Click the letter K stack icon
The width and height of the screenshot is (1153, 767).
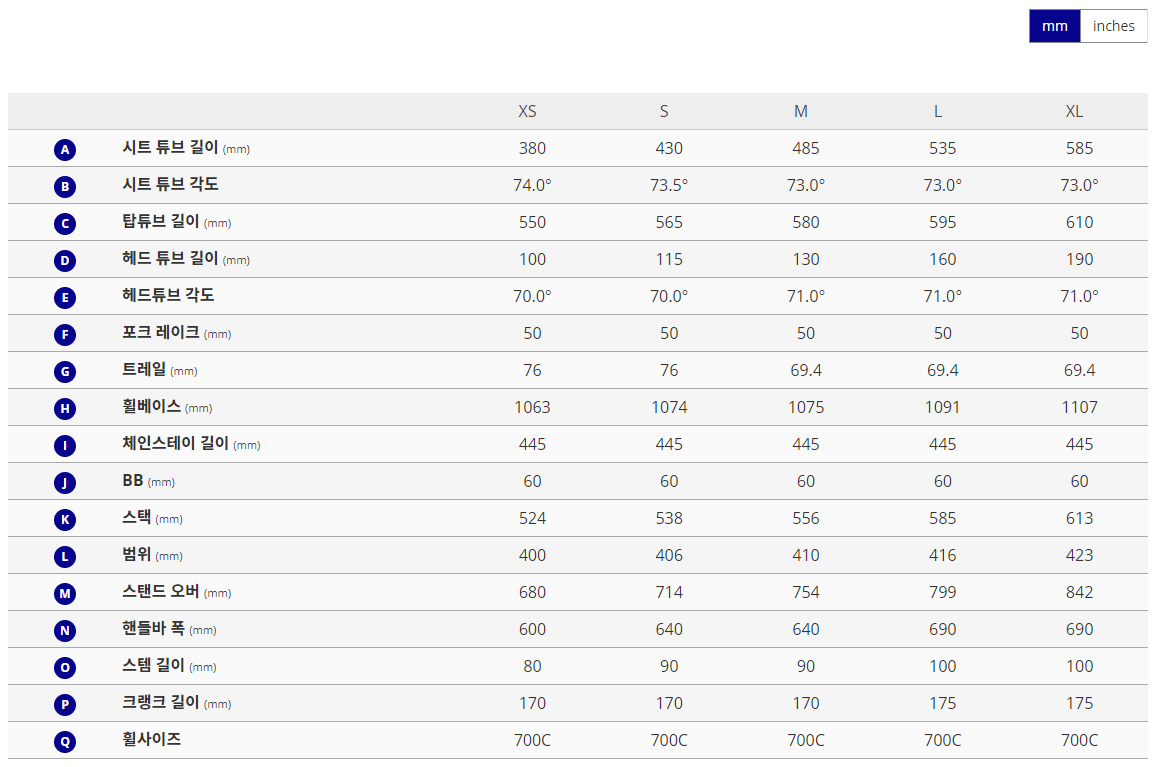coord(65,520)
